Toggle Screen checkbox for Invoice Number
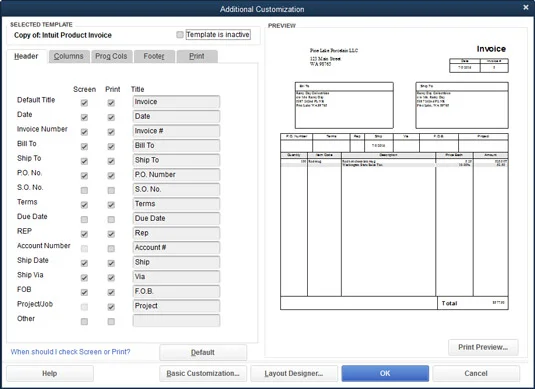This screenshot has width=535, height=389. 84,132
